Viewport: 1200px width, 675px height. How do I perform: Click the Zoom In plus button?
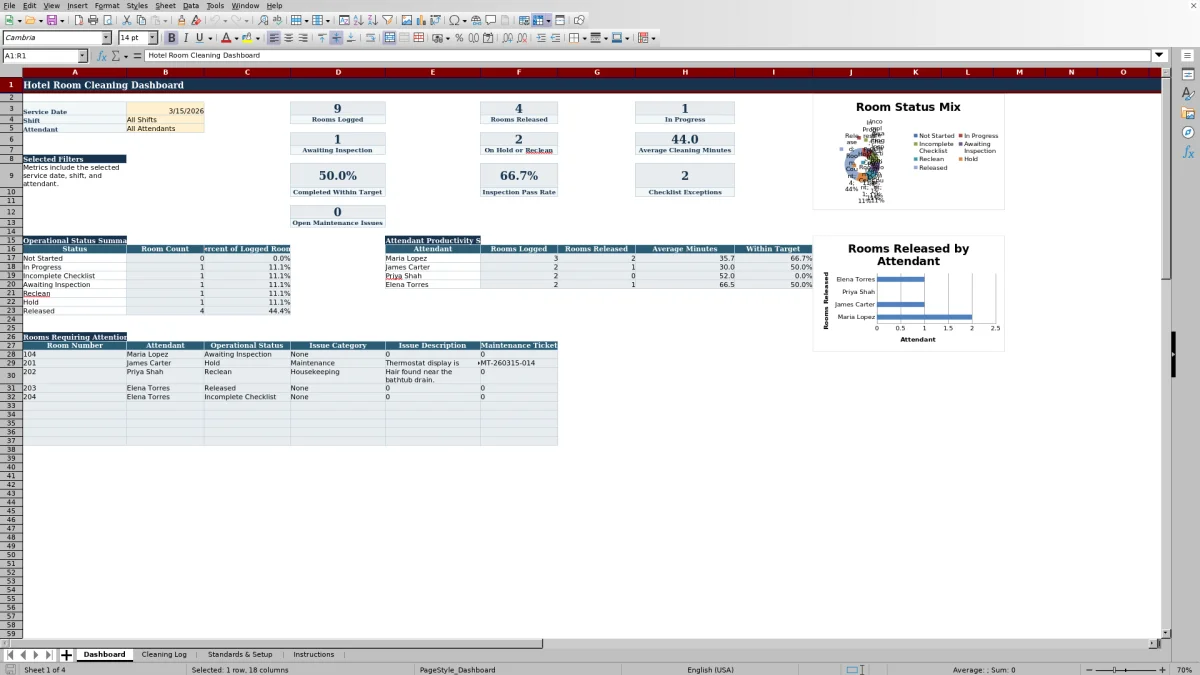point(1160,670)
